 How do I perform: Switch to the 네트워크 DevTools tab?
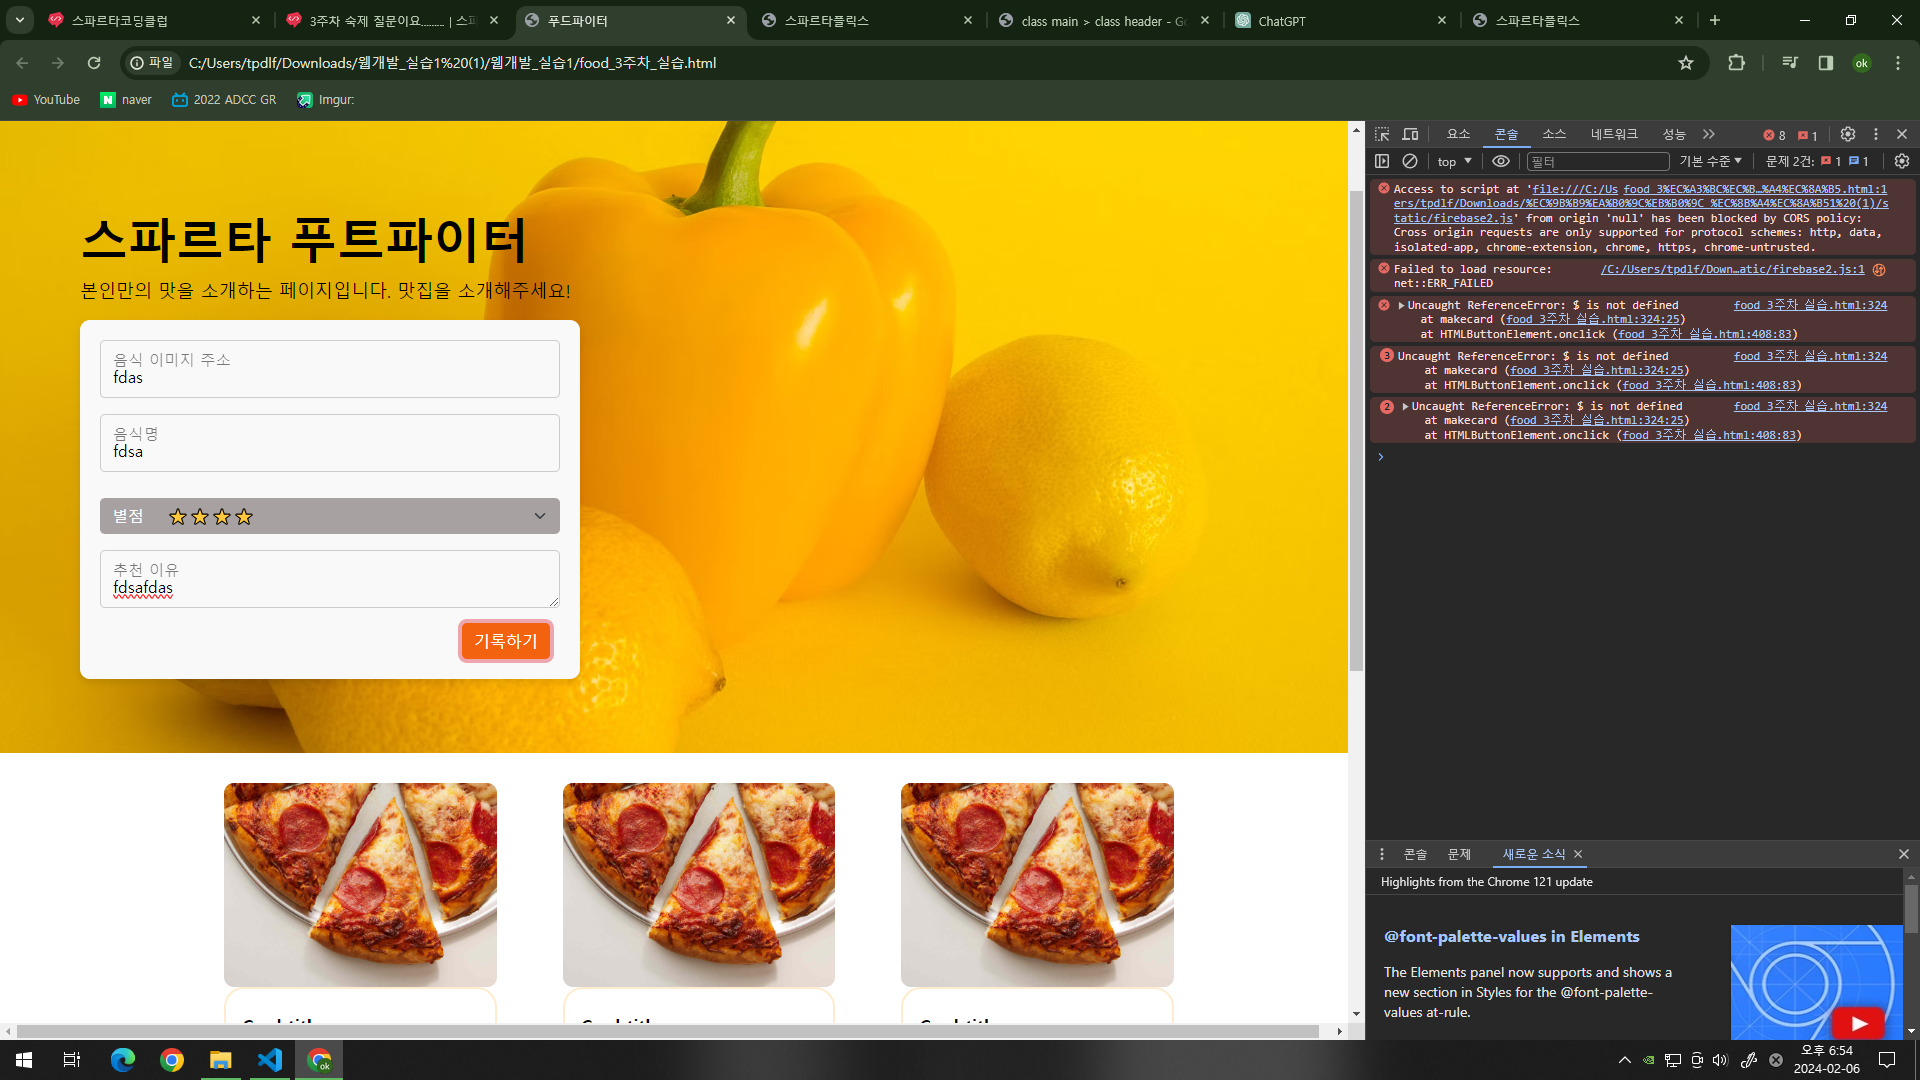(x=1614, y=134)
